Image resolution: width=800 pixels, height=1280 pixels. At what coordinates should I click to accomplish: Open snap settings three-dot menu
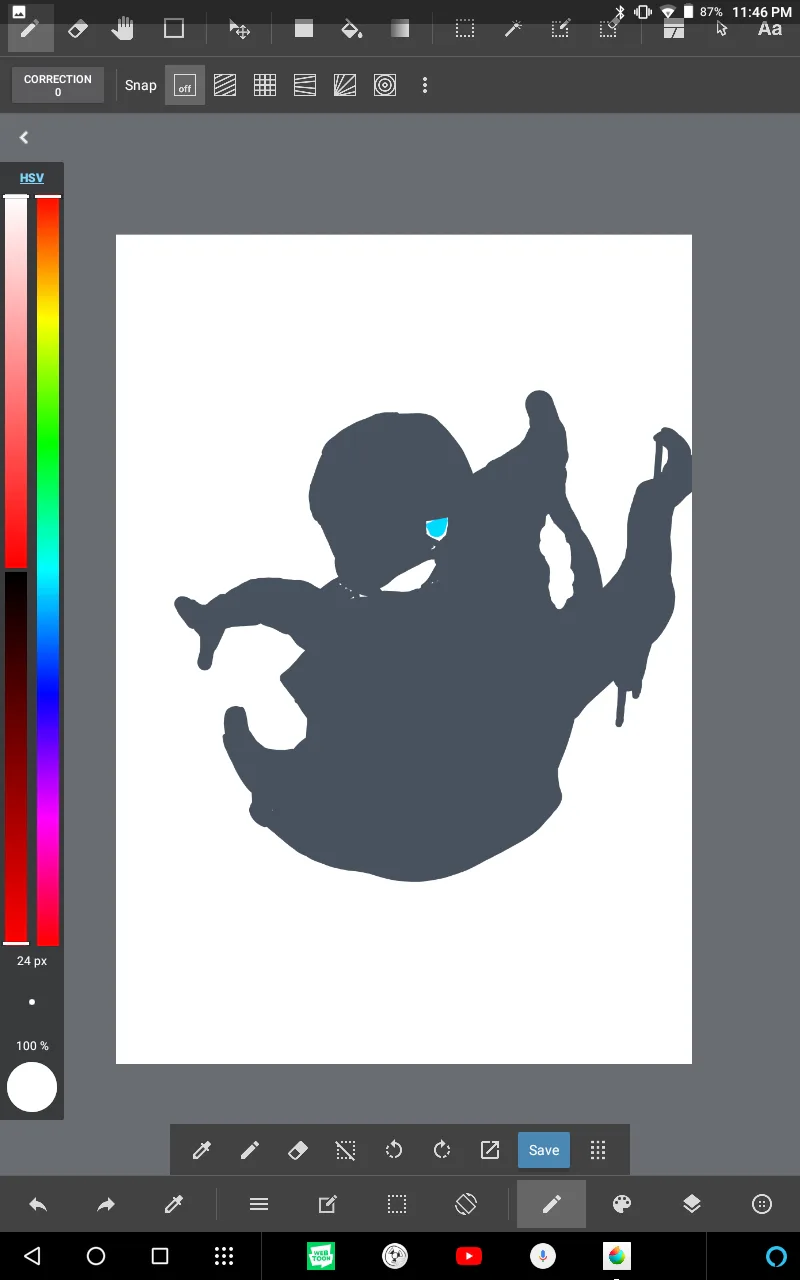pos(425,85)
